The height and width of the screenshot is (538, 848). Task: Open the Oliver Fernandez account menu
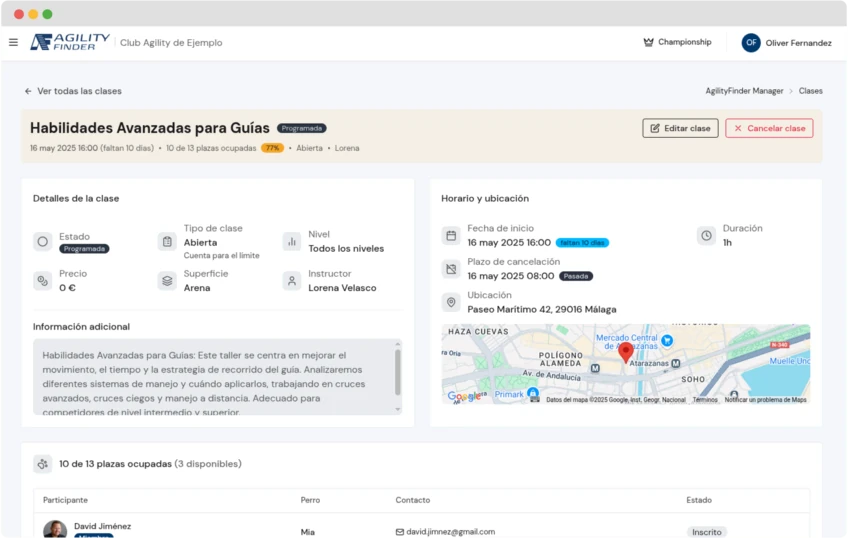pyautogui.click(x=798, y=43)
